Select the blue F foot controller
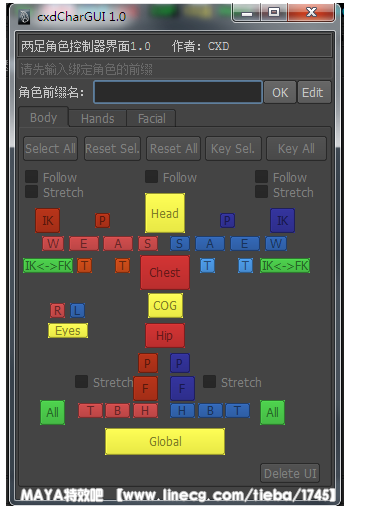This screenshot has height=512, width=370. click(182, 388)
